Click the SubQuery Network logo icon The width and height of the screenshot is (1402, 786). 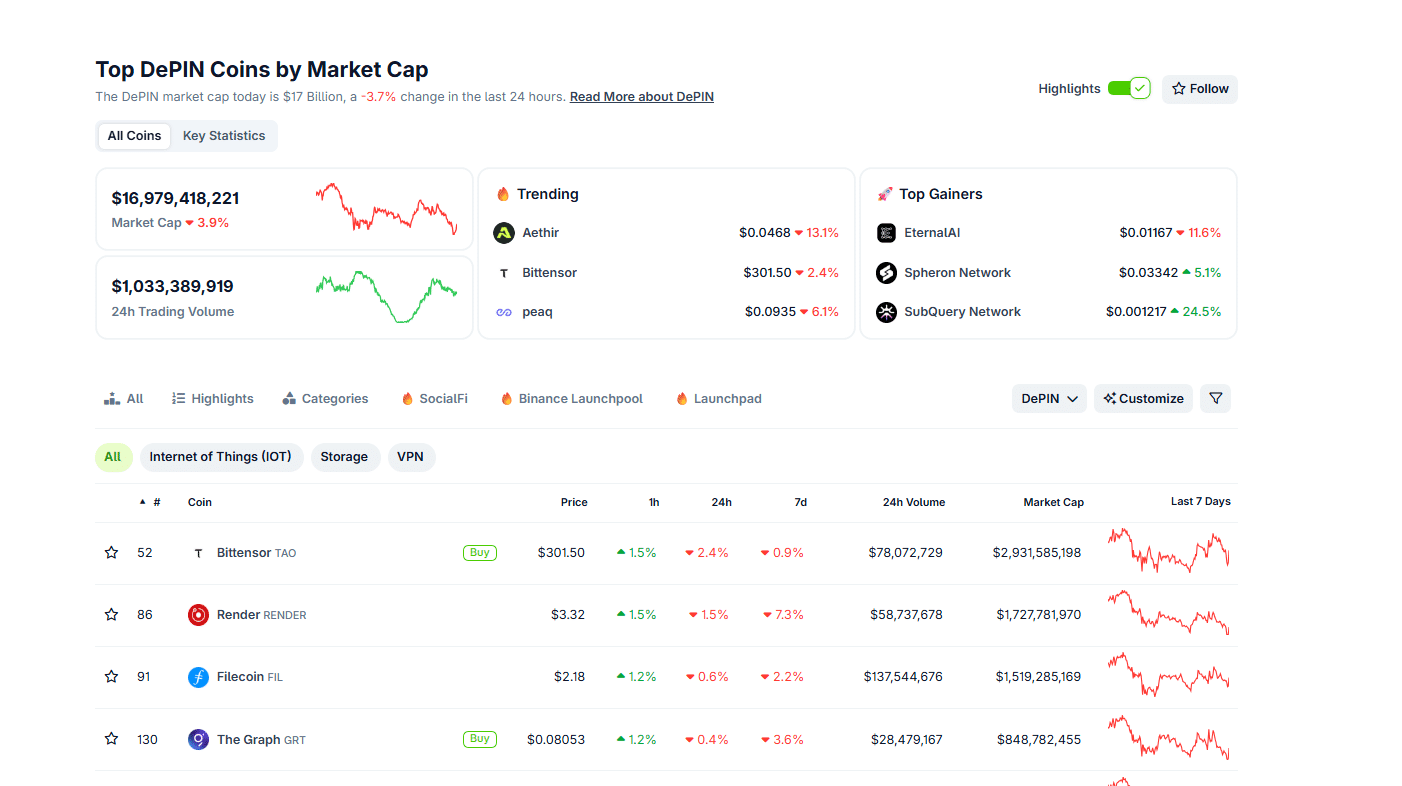coord(886,312)
